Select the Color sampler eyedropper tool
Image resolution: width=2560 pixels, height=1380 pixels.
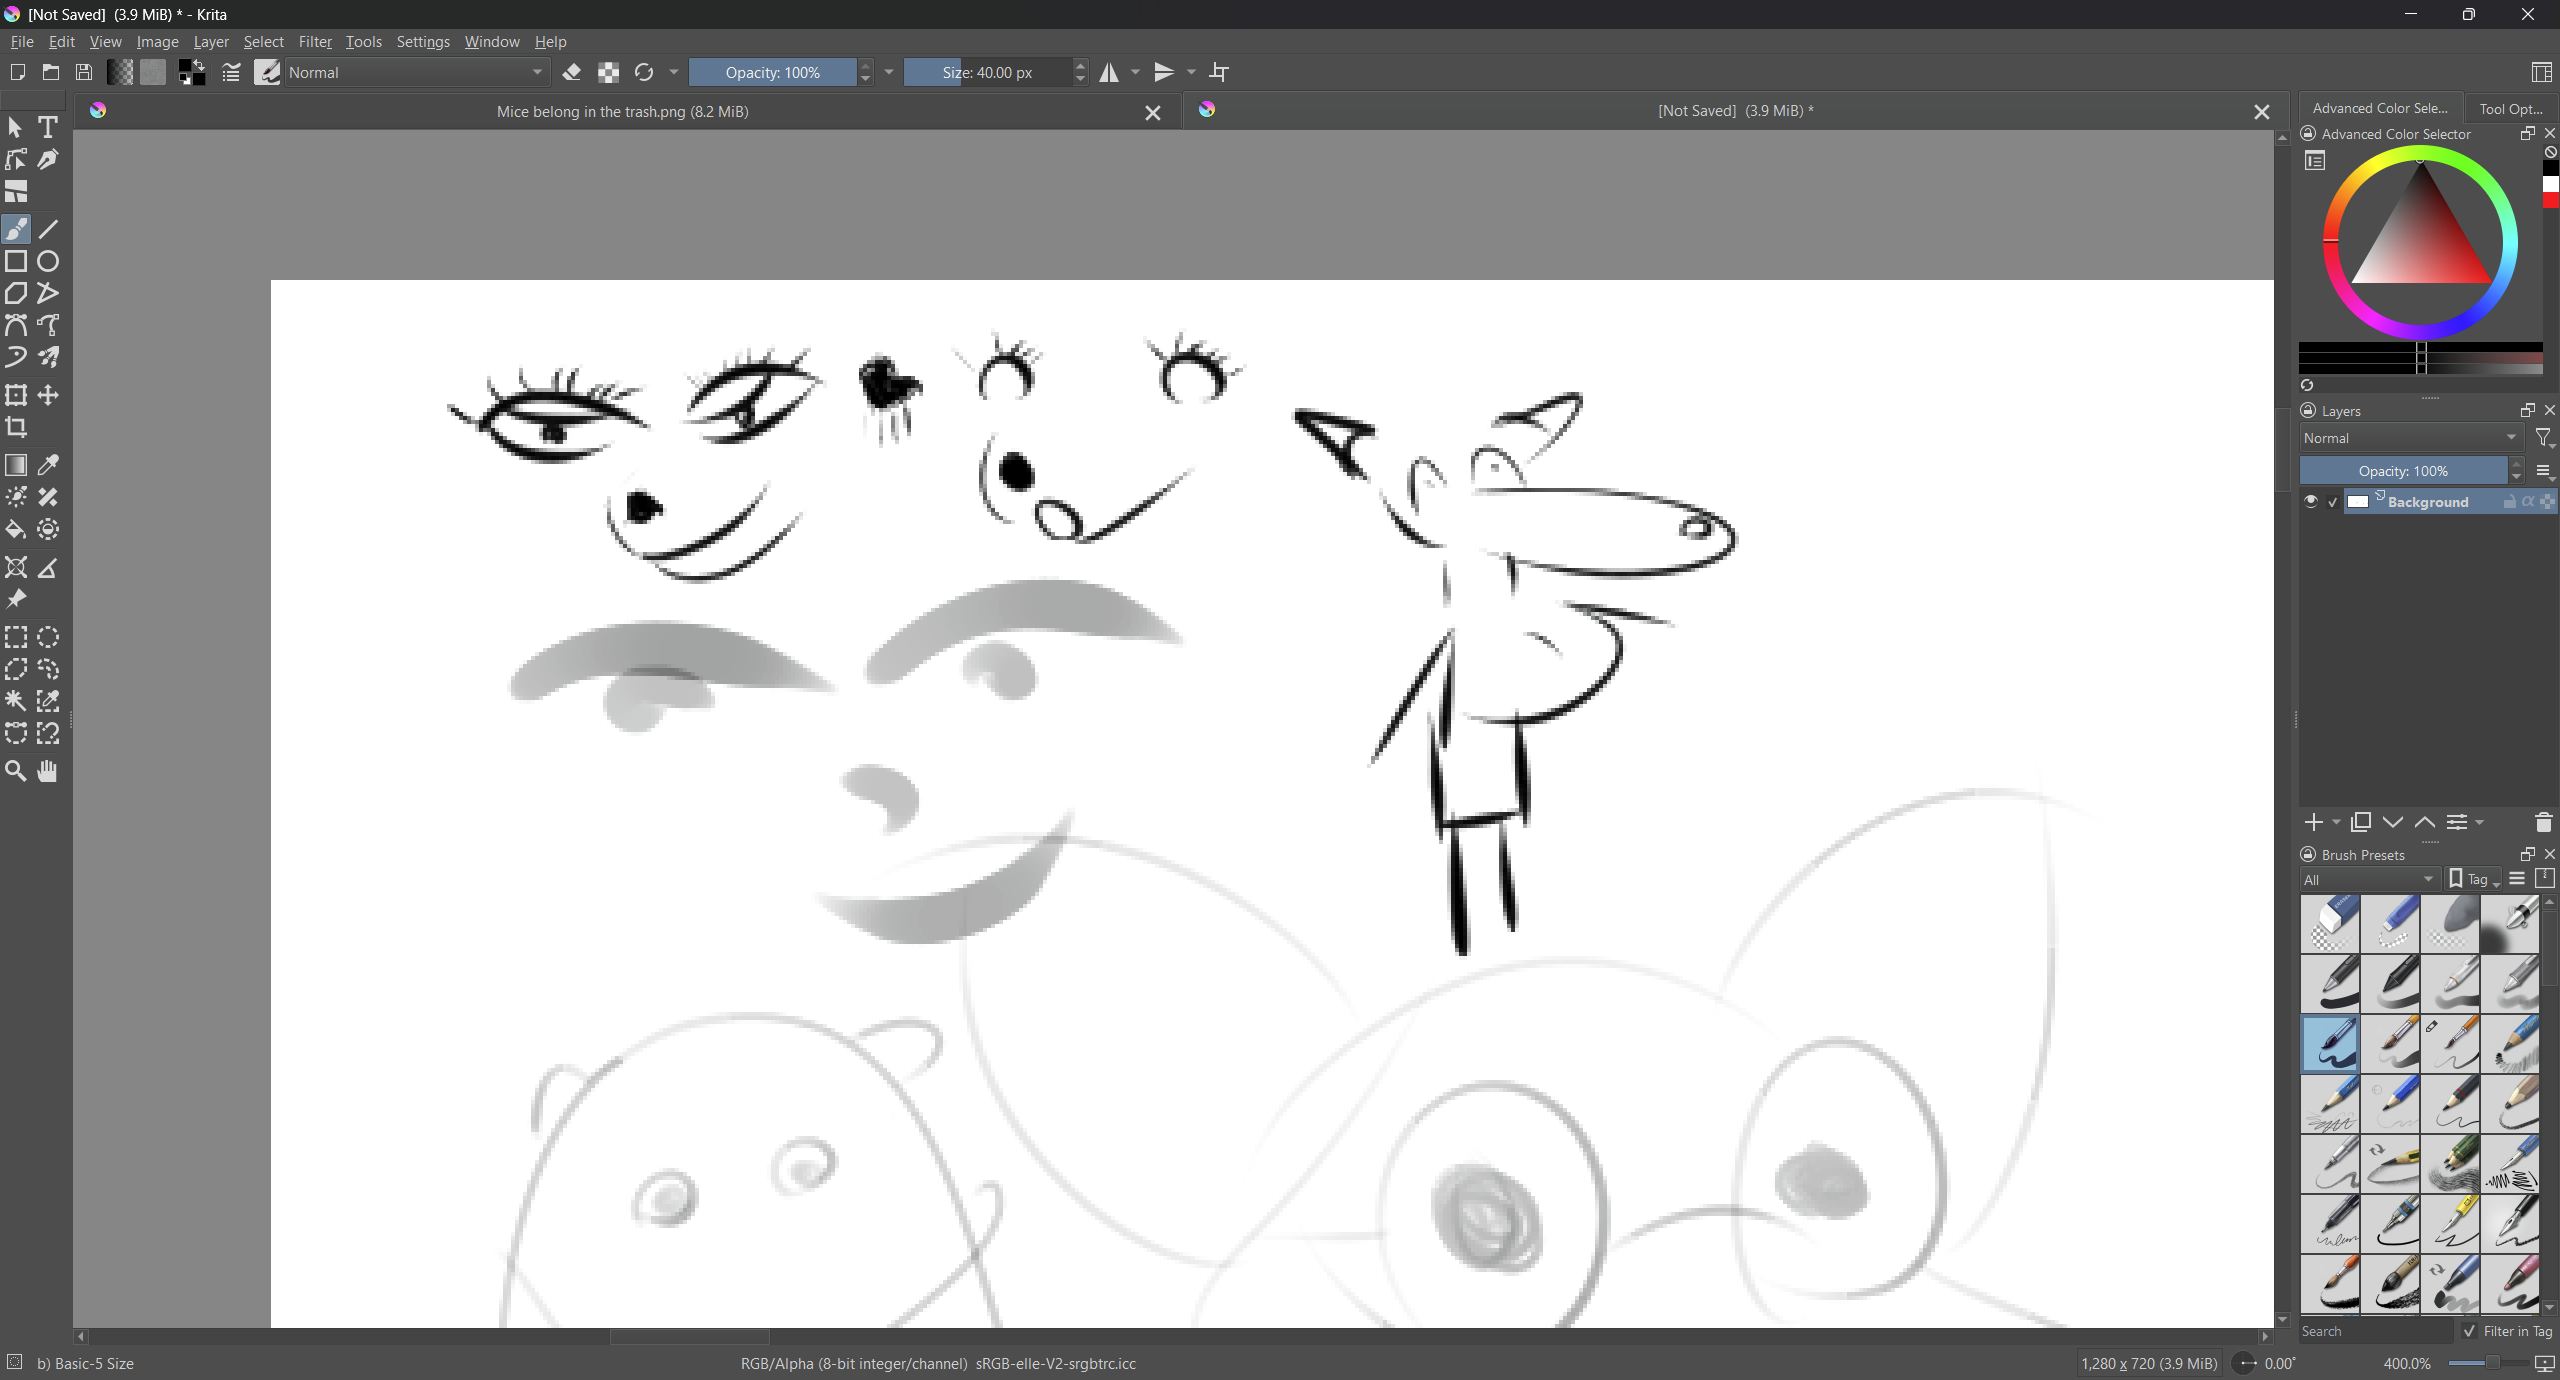click(x=48, y=466)
